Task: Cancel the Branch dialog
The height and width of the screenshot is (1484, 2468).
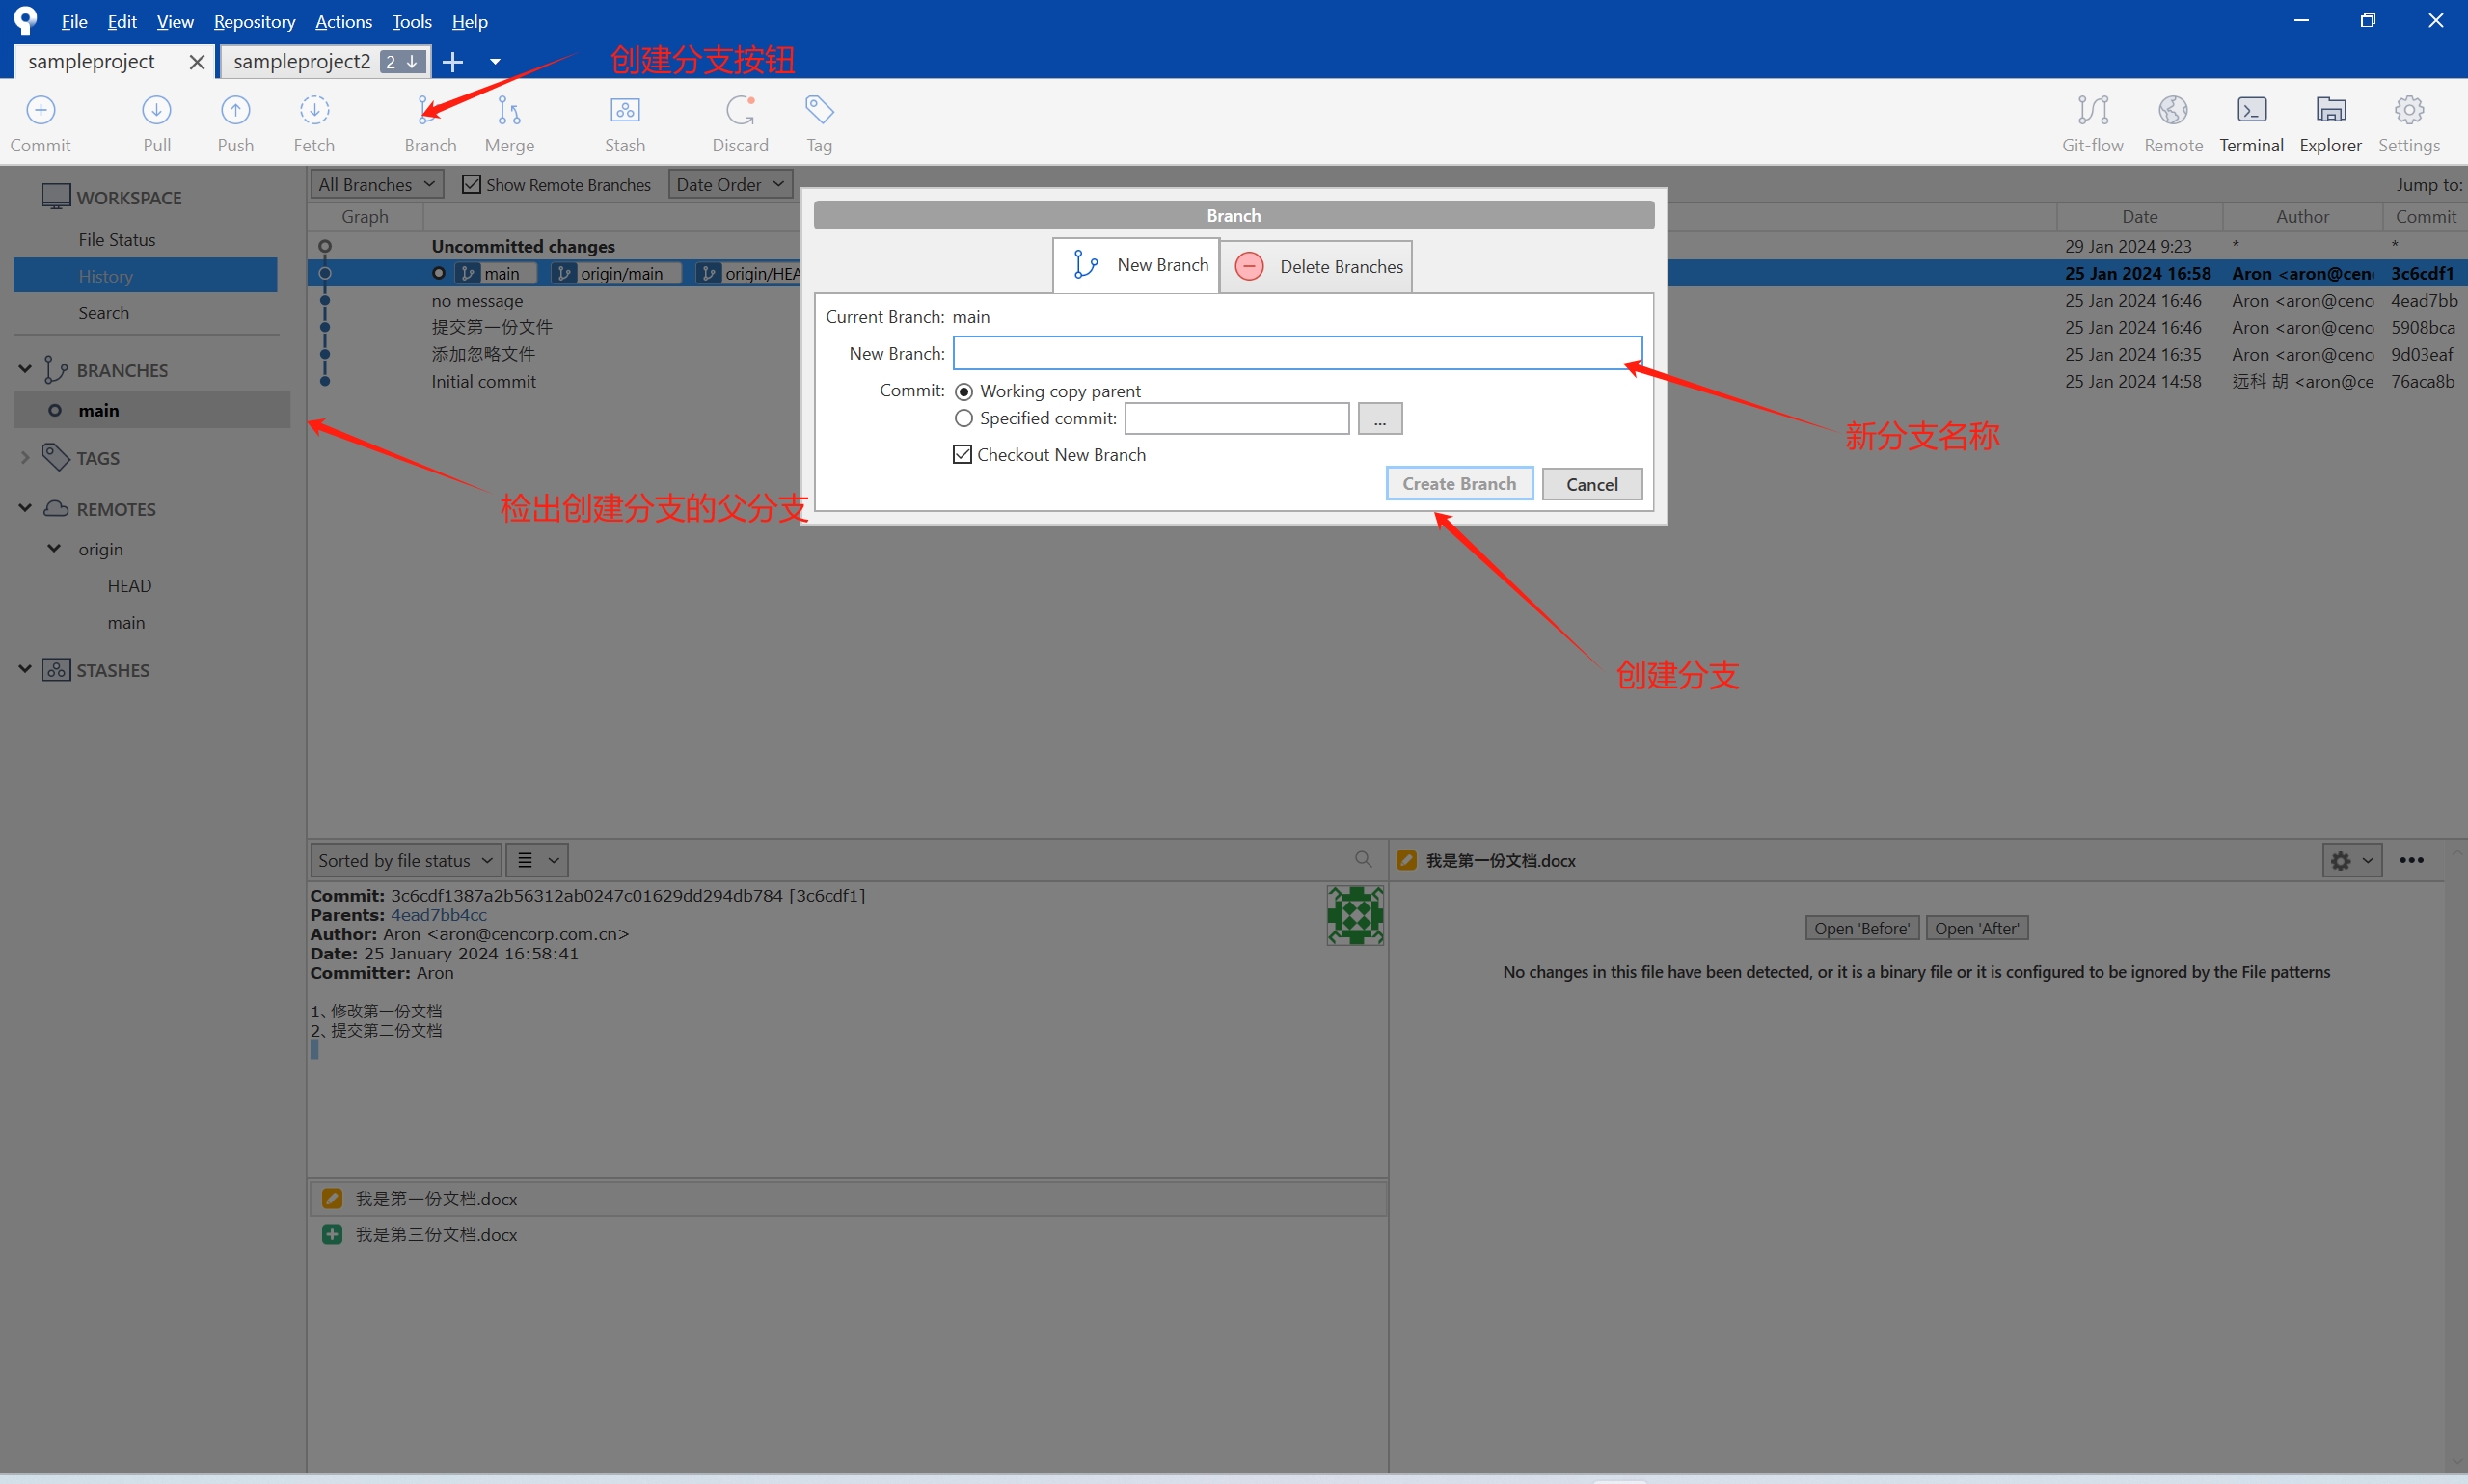Action: [1591, 484]
